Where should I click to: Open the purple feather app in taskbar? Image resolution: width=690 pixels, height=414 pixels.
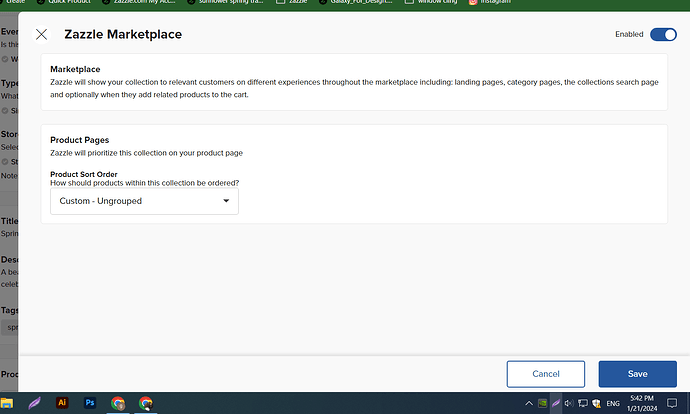pos(34,403)
